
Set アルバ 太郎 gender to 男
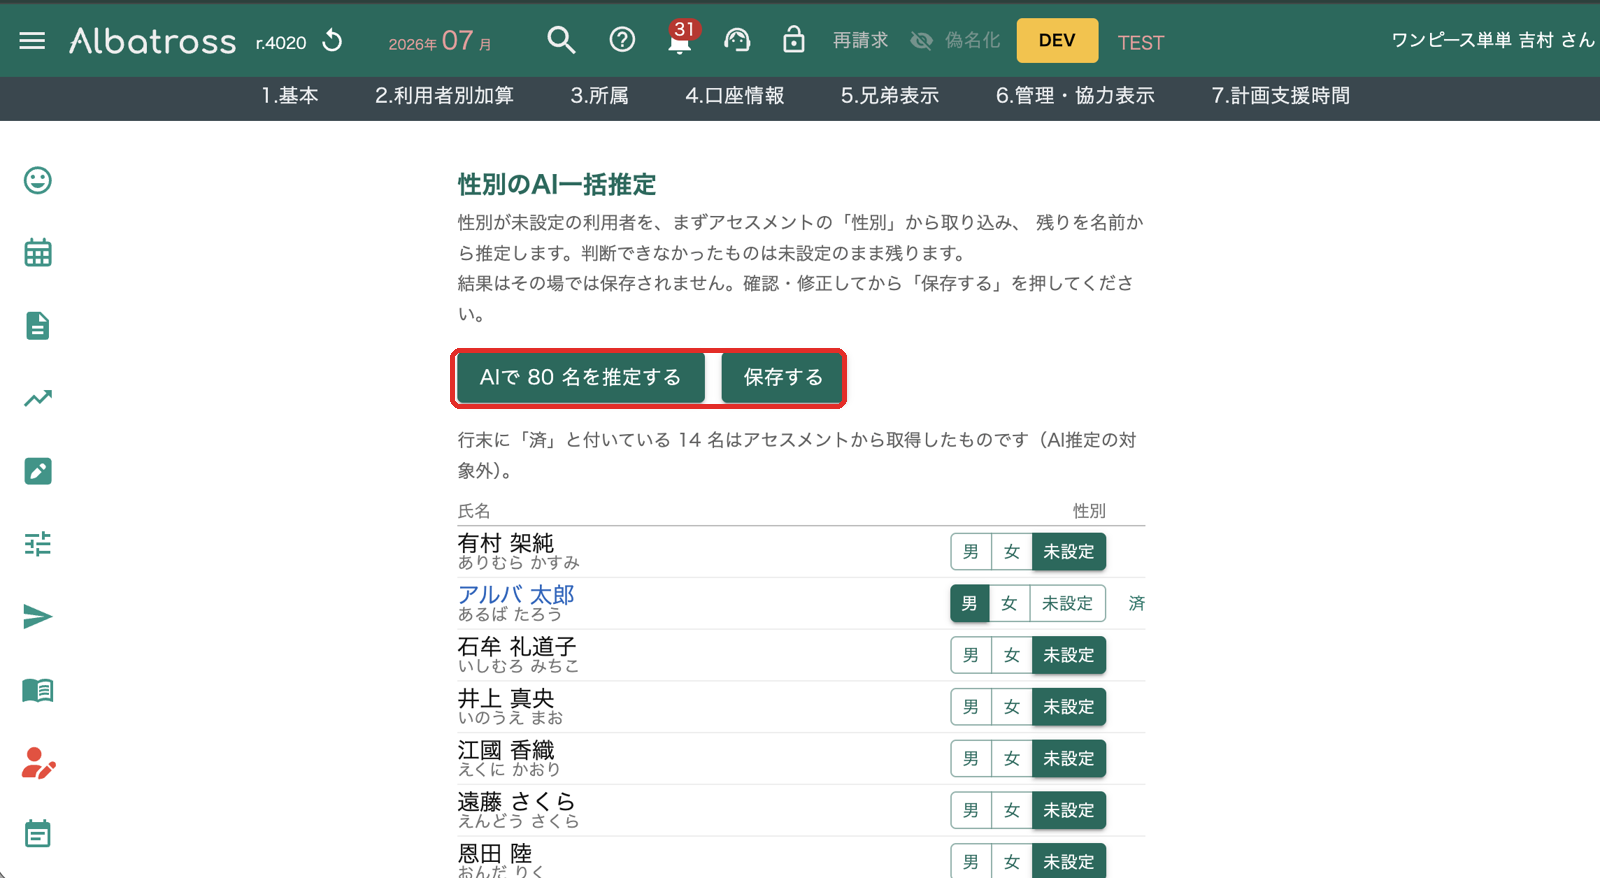tap(970, 604)
